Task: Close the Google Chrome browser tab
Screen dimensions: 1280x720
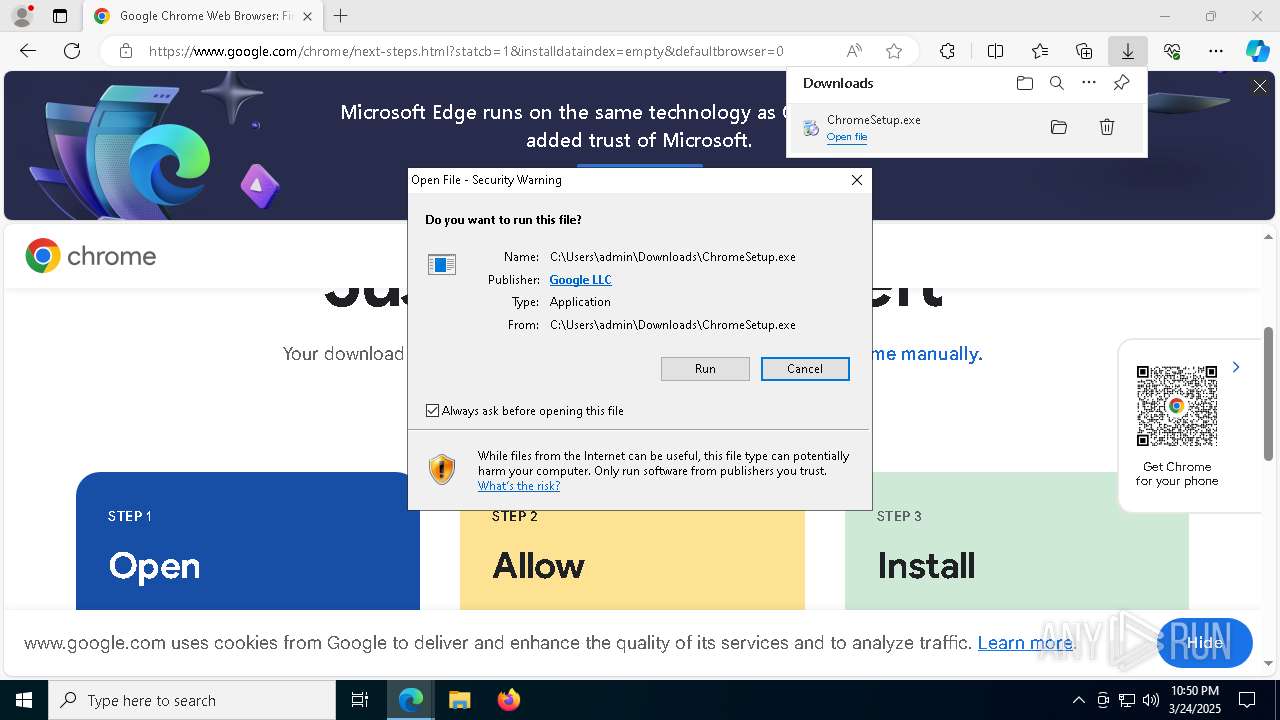Action: pyautogui.click(x=307, y=16)
